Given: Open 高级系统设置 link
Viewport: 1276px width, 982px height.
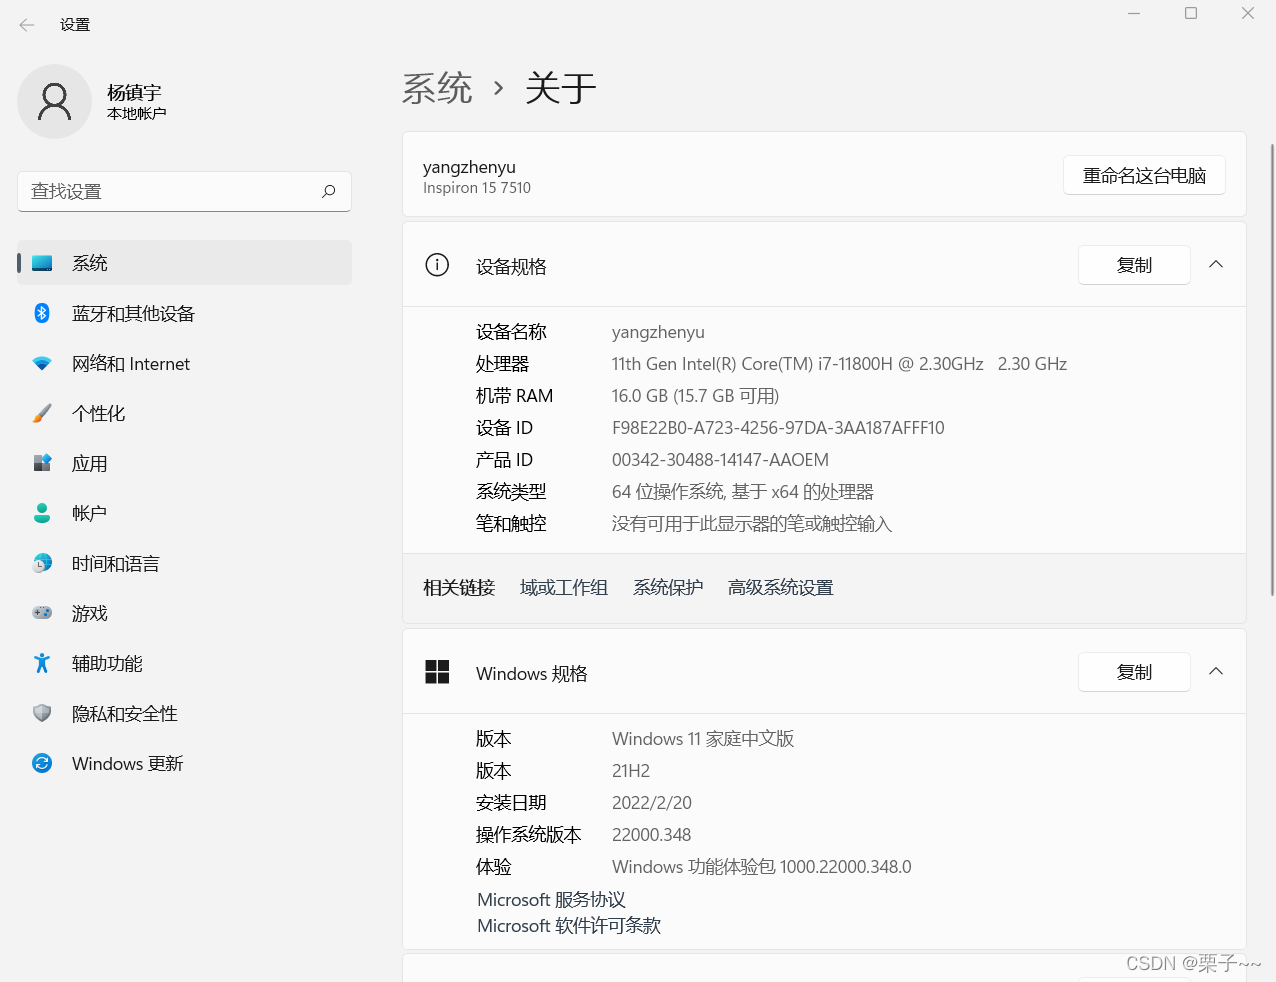Looking at the screenshot, I should pyautogui.click(x=781, y=588).
